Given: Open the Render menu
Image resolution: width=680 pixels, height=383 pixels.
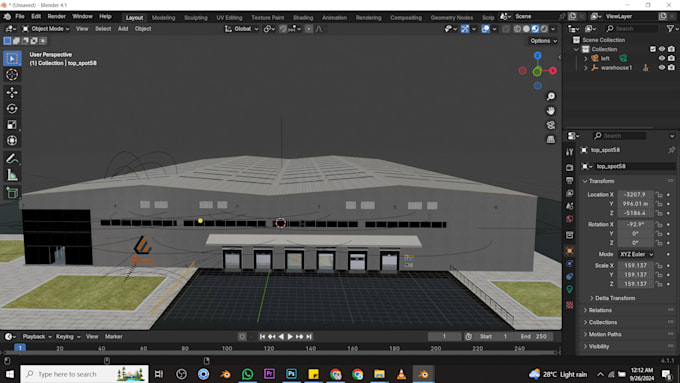Looking at the screenshot, I should pyautogui.click(x=56, y=16).
